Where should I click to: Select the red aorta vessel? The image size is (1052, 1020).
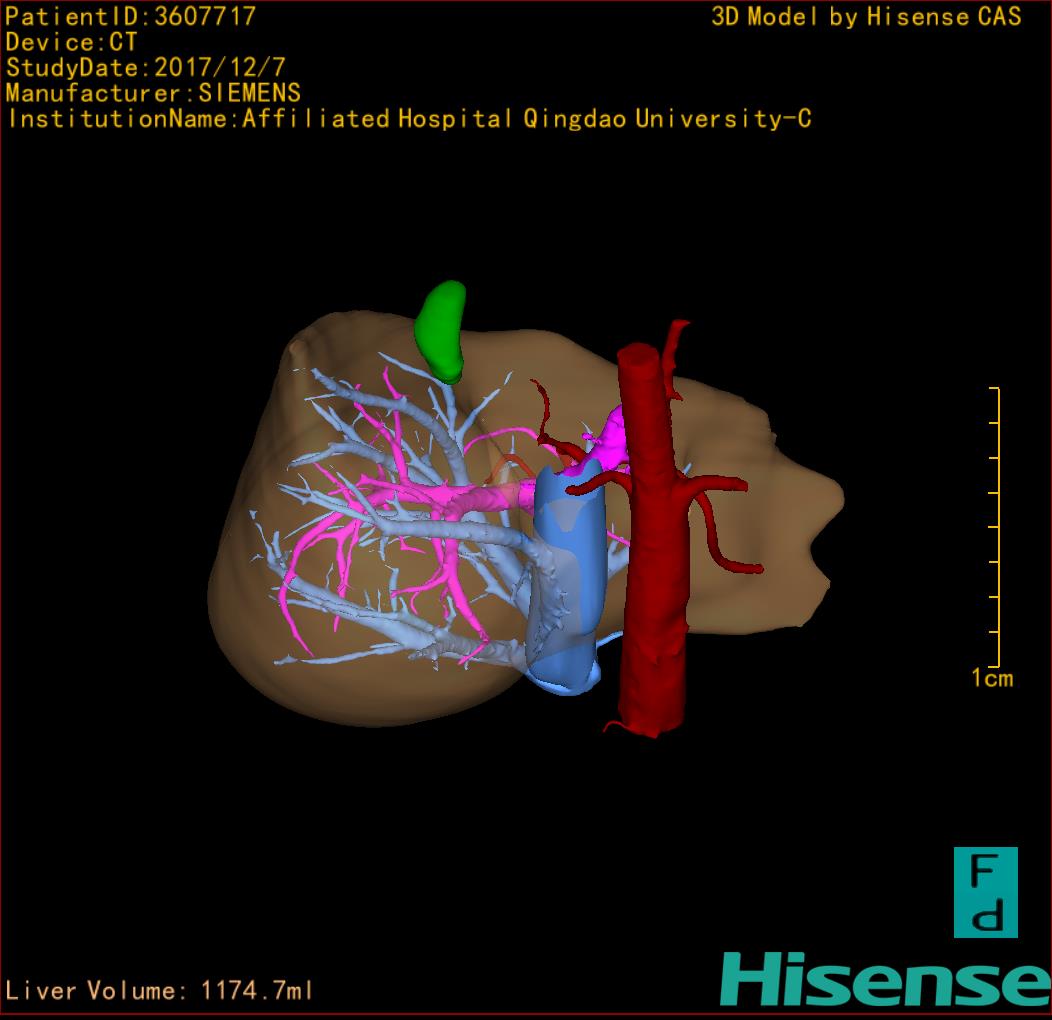[652, 540]
